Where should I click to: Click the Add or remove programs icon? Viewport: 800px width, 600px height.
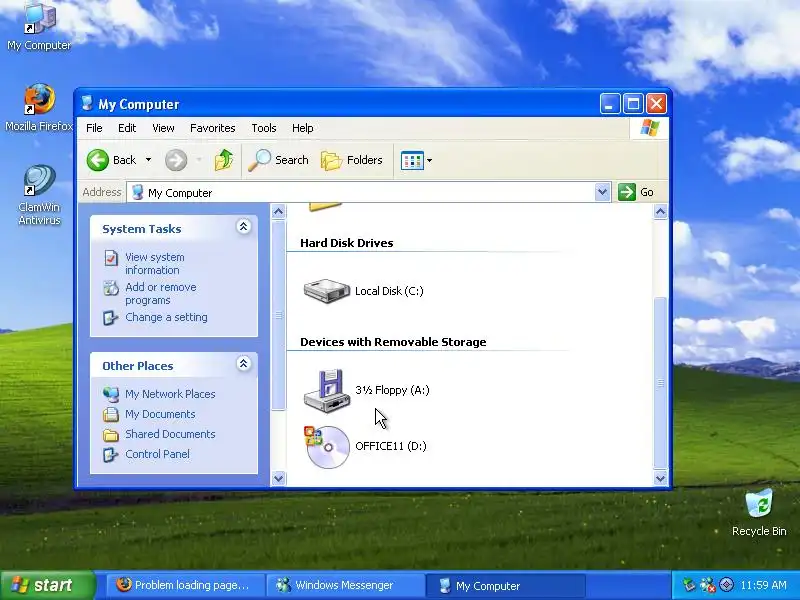tap(111, 288)
